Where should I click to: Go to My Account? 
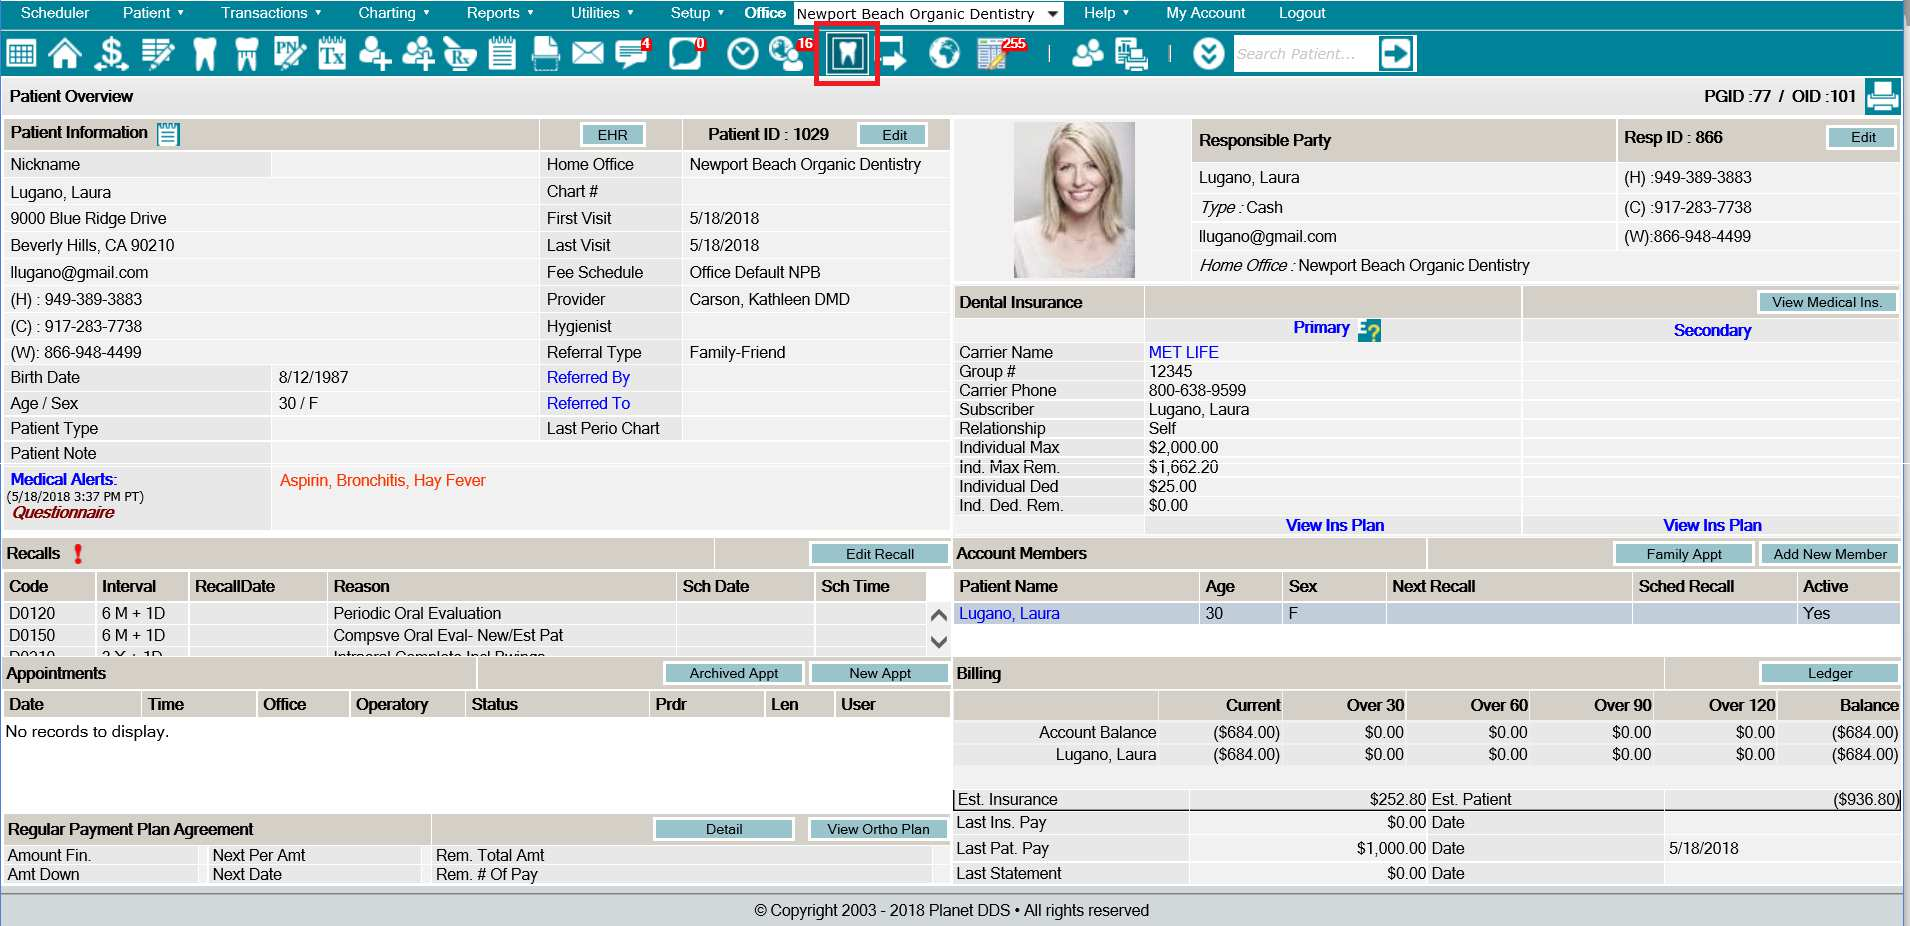pyautogui.click(x=1205, y=13)
